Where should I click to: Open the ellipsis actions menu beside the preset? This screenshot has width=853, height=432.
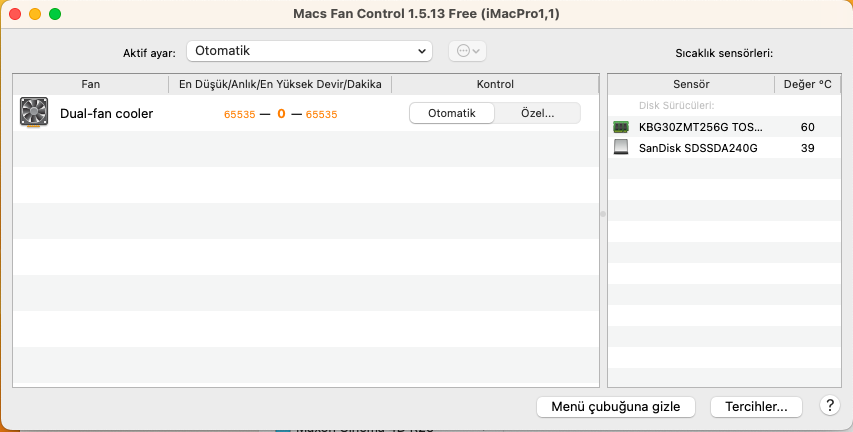pos(469,51)
